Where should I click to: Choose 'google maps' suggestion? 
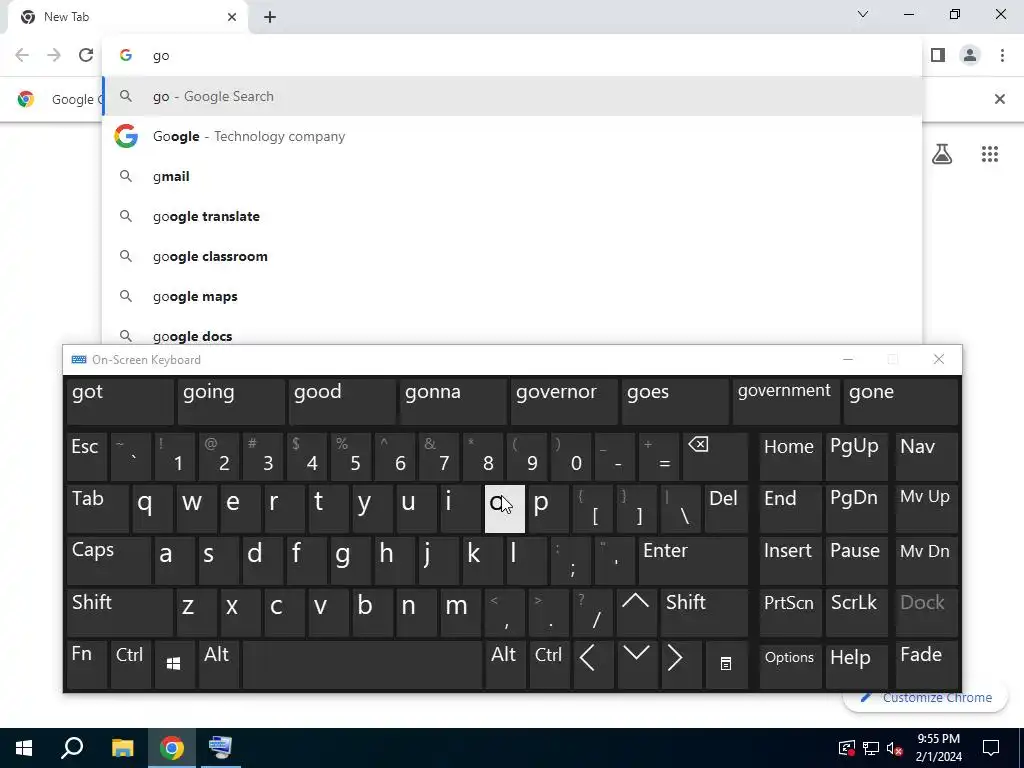point(512,296)
